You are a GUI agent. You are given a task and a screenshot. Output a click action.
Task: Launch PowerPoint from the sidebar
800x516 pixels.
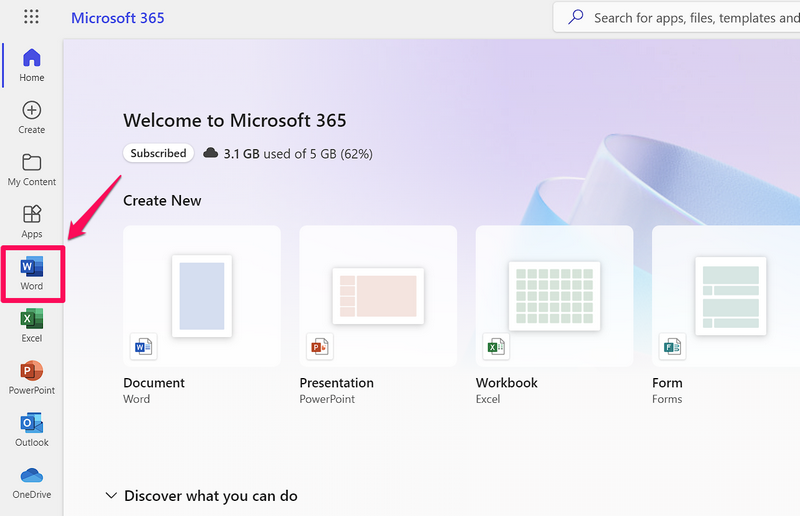coord(32,377)
